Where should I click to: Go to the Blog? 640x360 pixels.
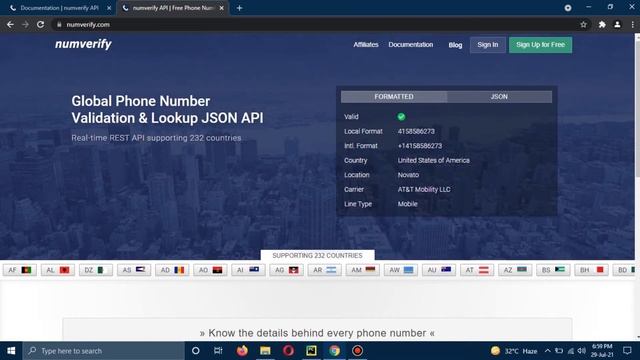tap(455, 45)
